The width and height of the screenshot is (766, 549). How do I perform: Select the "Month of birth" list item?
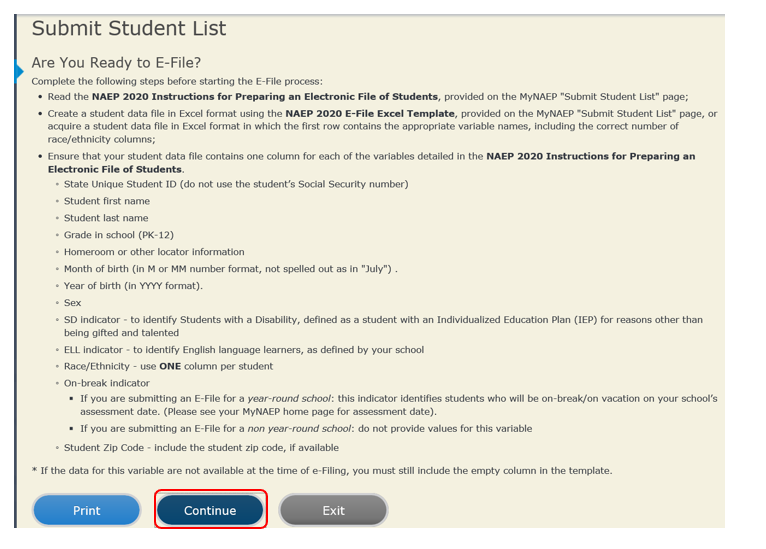tap(230, 269)
